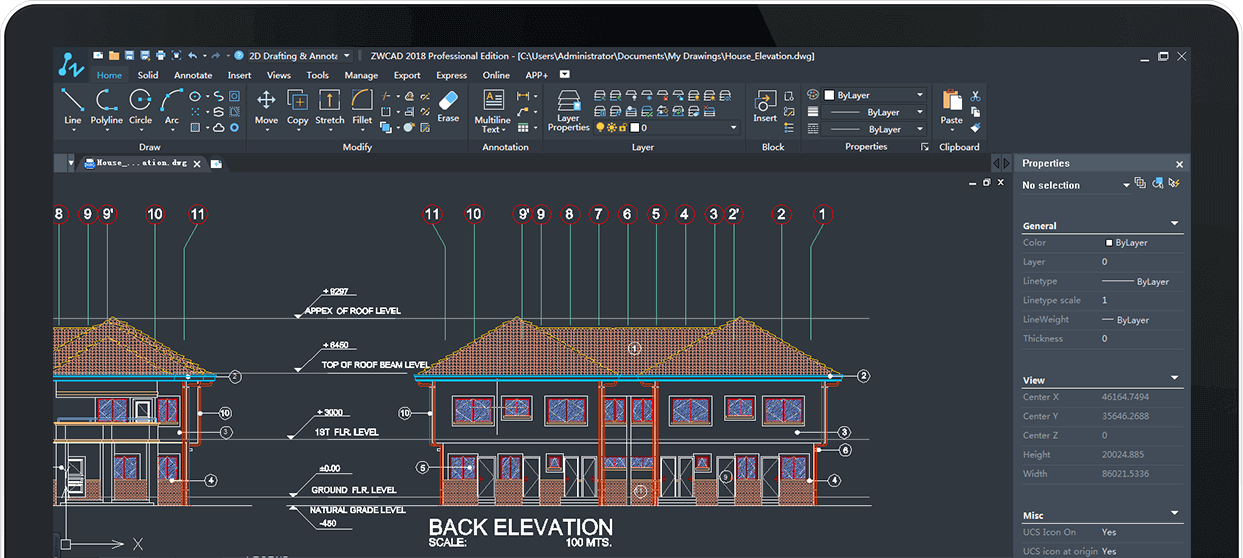Toggle the layer lightbulb on/off icon
The image size is (1243, 558).
pyautogui.click(x=600, y=128)
